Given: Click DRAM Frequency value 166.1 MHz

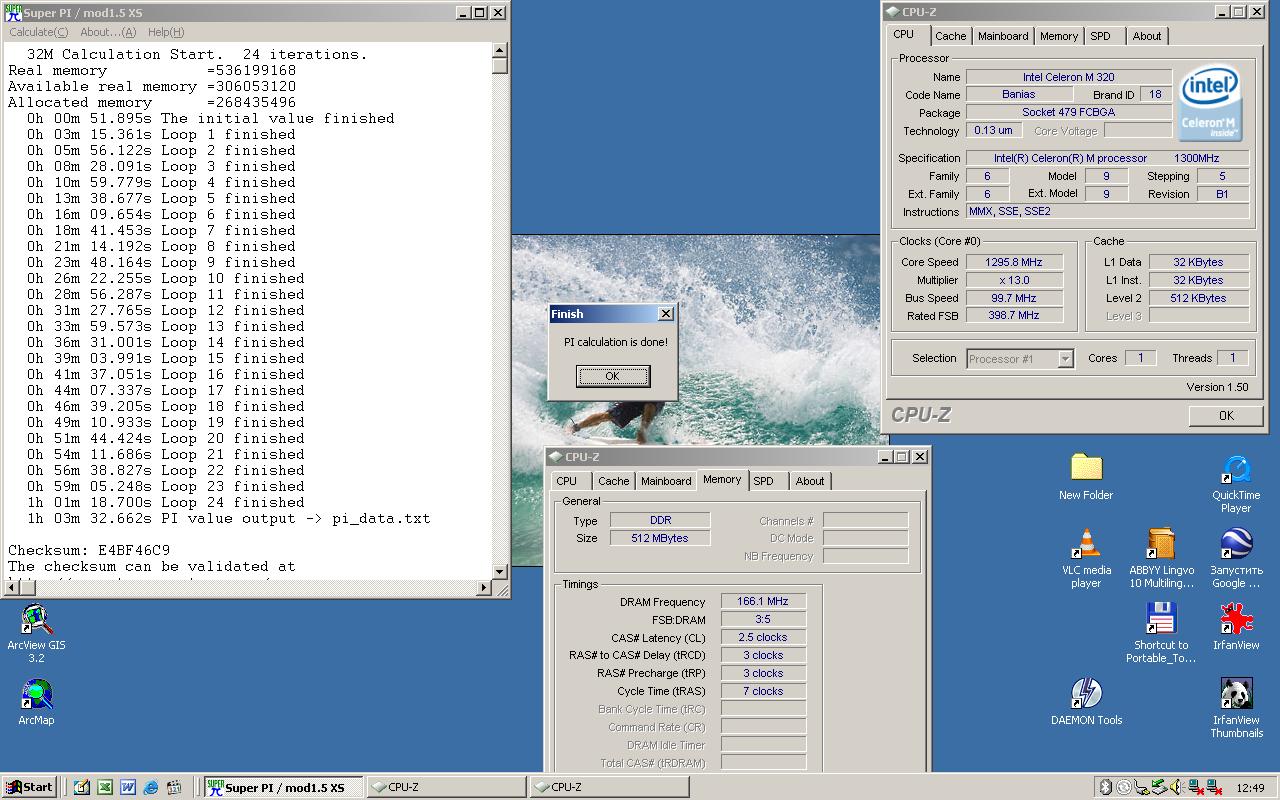Looking at the screenshot, I should tap(763, 602).
